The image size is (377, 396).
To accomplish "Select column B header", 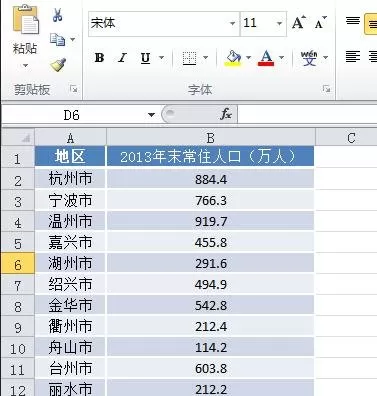I will (211, 137).
